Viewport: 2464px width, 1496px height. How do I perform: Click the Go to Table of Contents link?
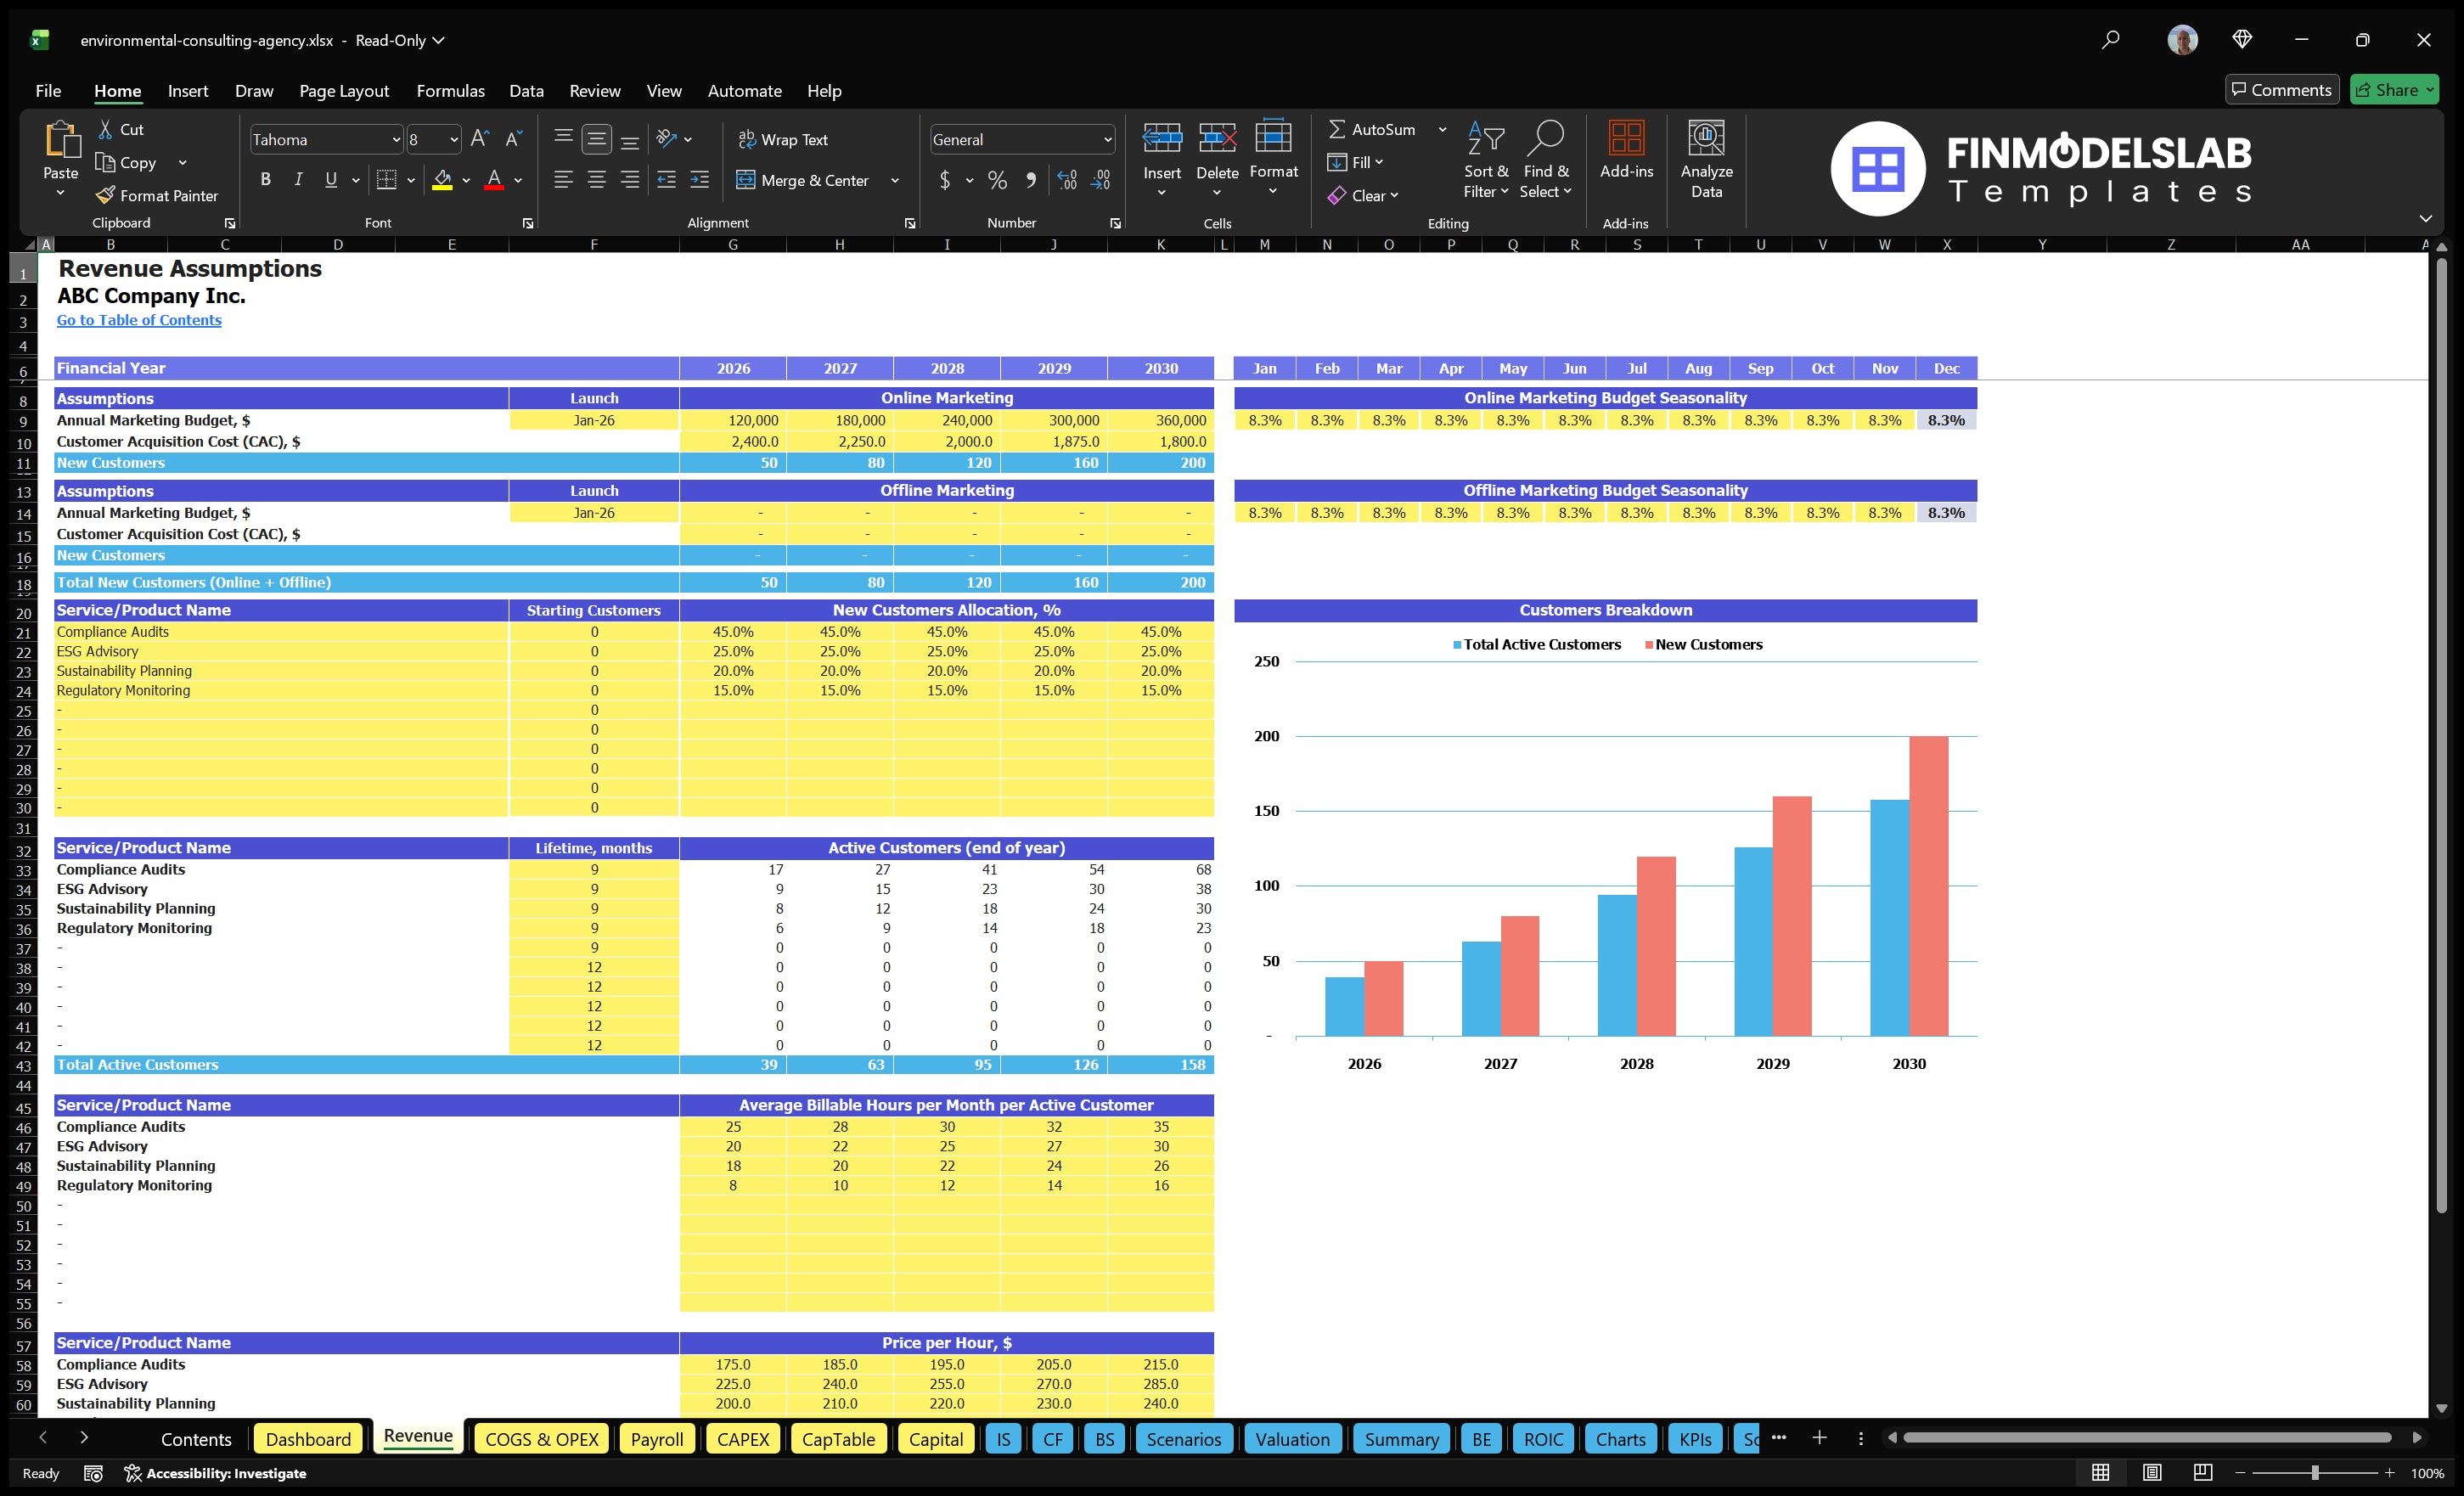pos(139,320)
